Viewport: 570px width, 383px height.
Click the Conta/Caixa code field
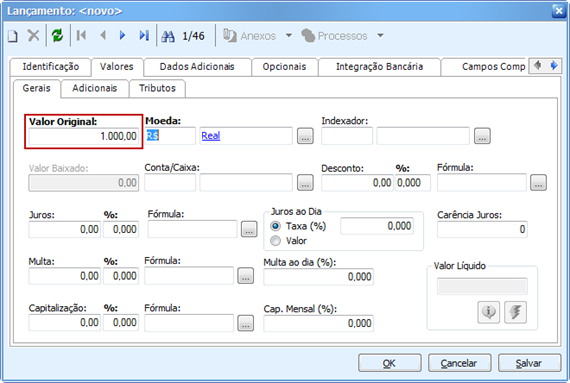tap(170, 182)
